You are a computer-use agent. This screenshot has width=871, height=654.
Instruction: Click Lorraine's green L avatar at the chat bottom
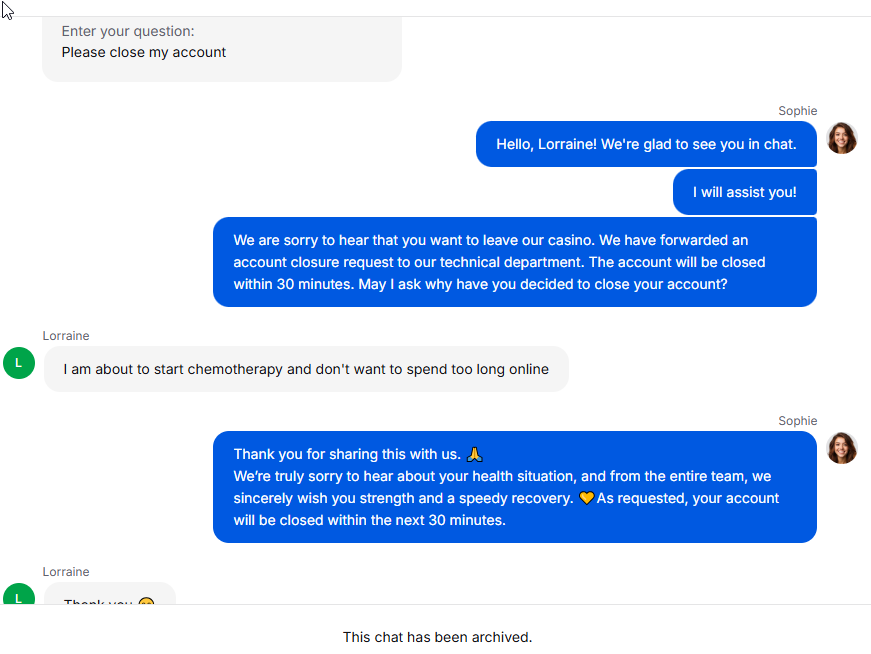19,594
